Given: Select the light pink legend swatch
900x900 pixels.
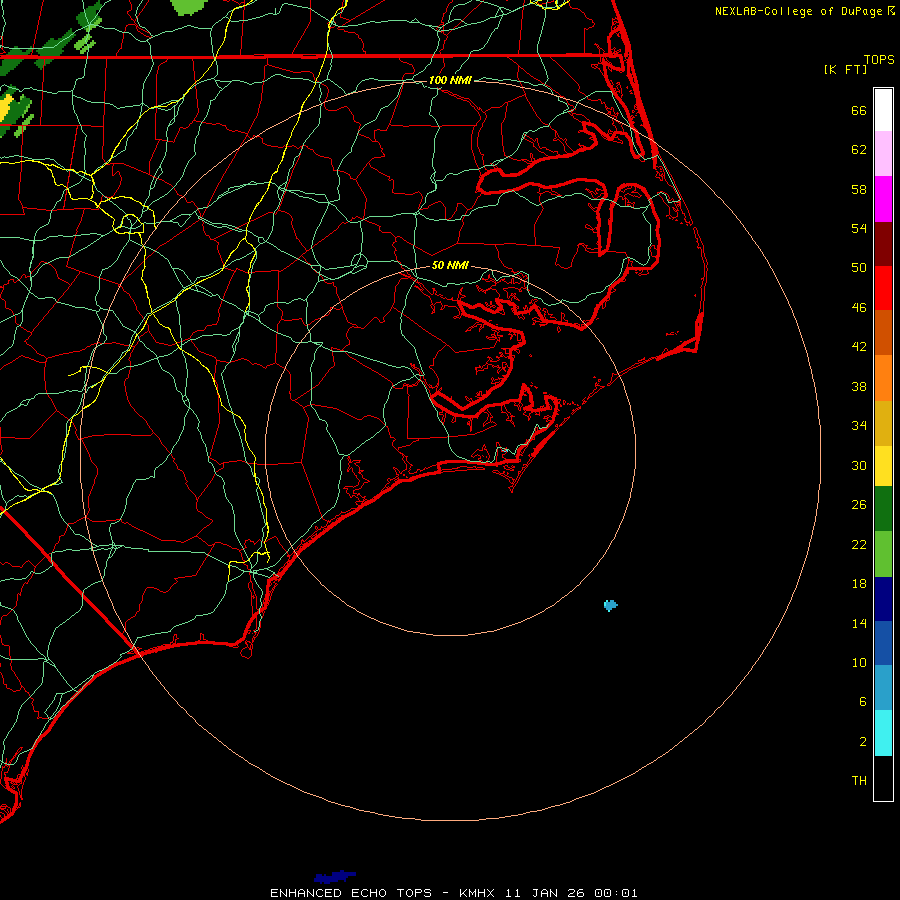Looking at the screenshot, I should coord(883,154).
